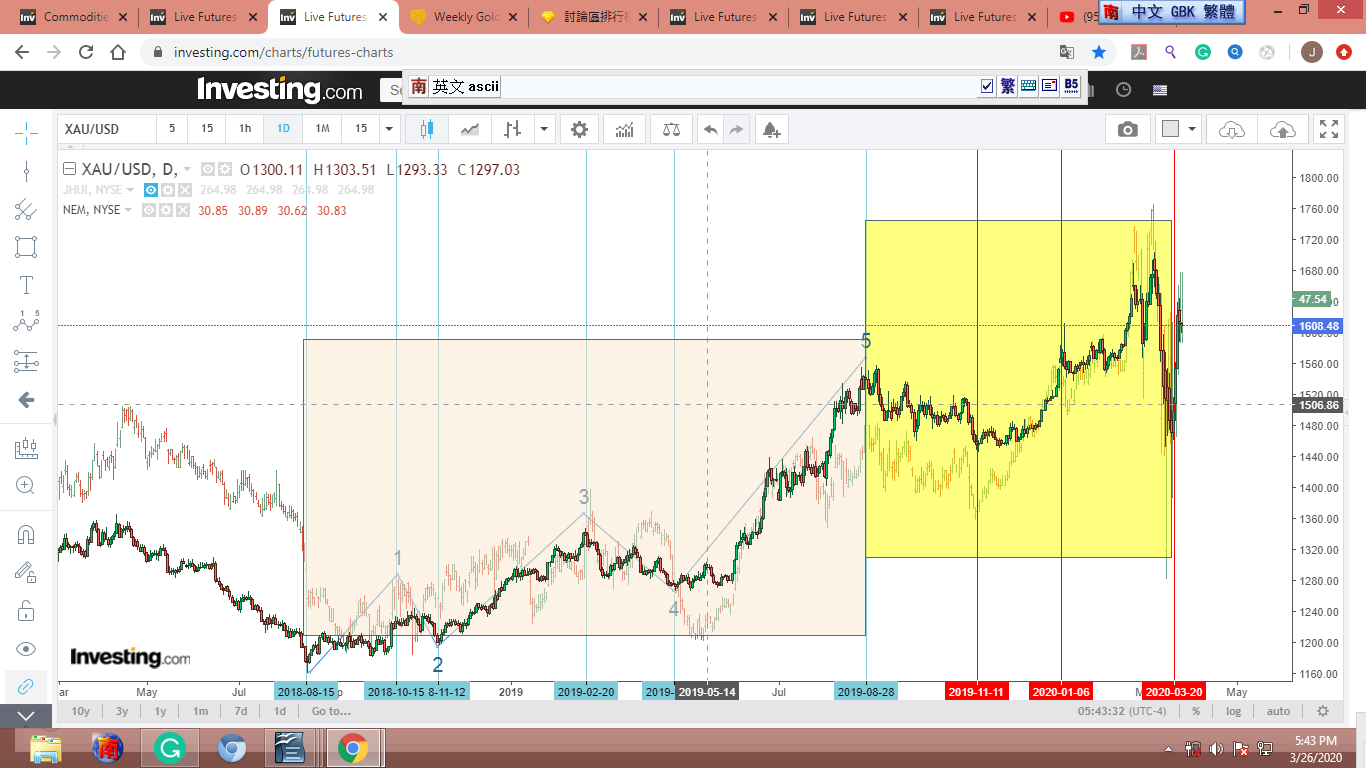
Task: Expand NEM, NYSE legend dropdown arrow
Action: [128, 210]
